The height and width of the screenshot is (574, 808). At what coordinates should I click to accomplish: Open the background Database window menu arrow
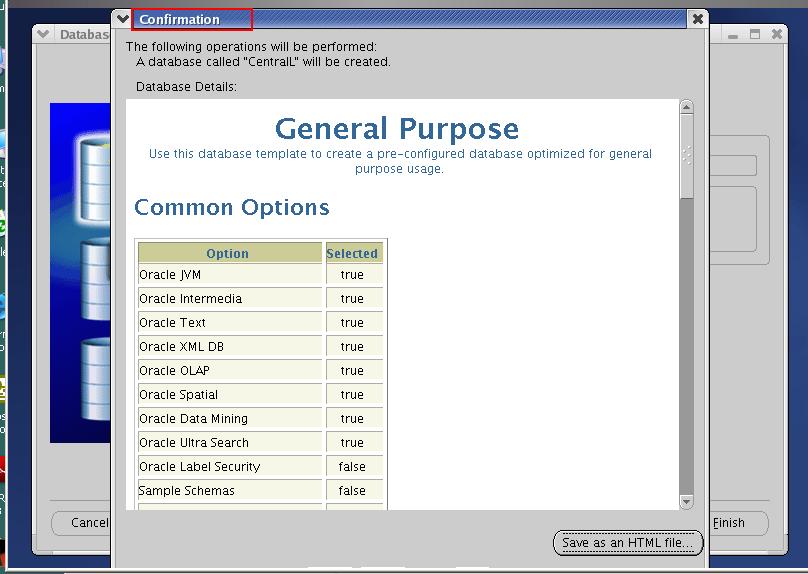(43, 34)
